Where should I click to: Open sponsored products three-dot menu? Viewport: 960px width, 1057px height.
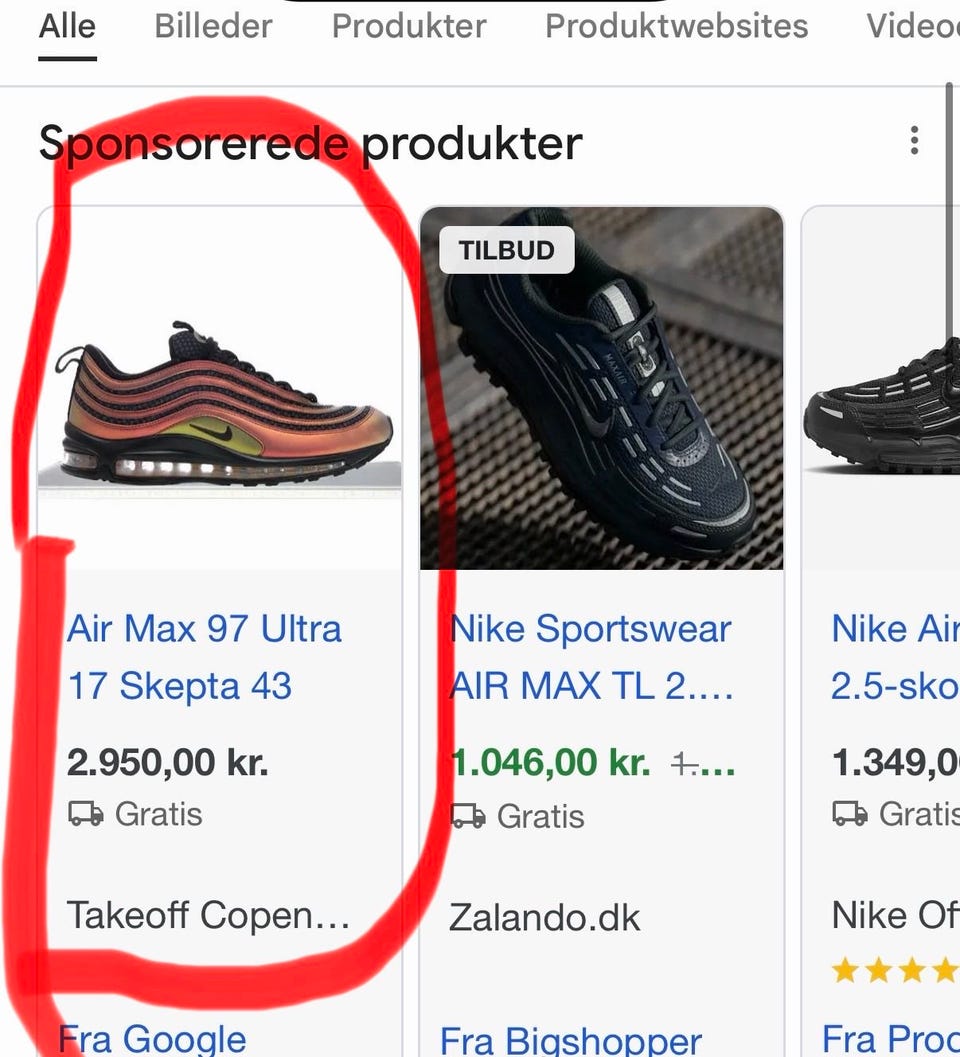(914, 141)
